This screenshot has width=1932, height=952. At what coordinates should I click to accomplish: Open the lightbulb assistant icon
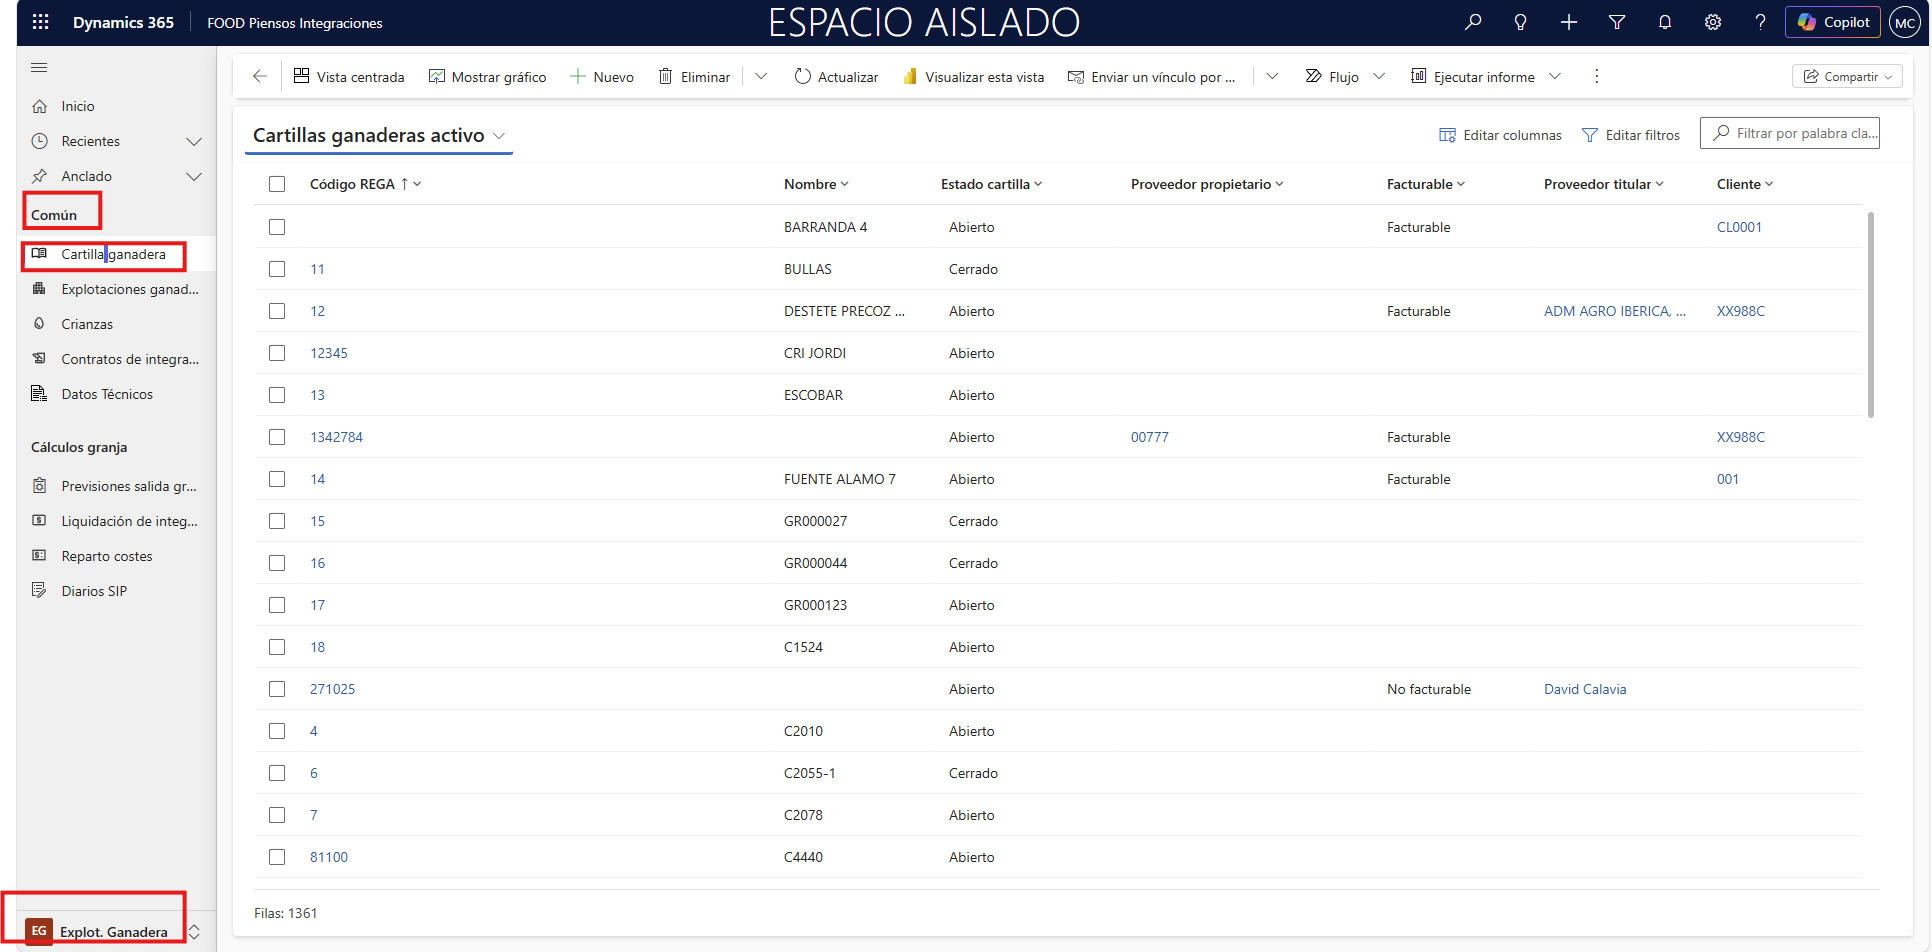tap(1520, 22)
